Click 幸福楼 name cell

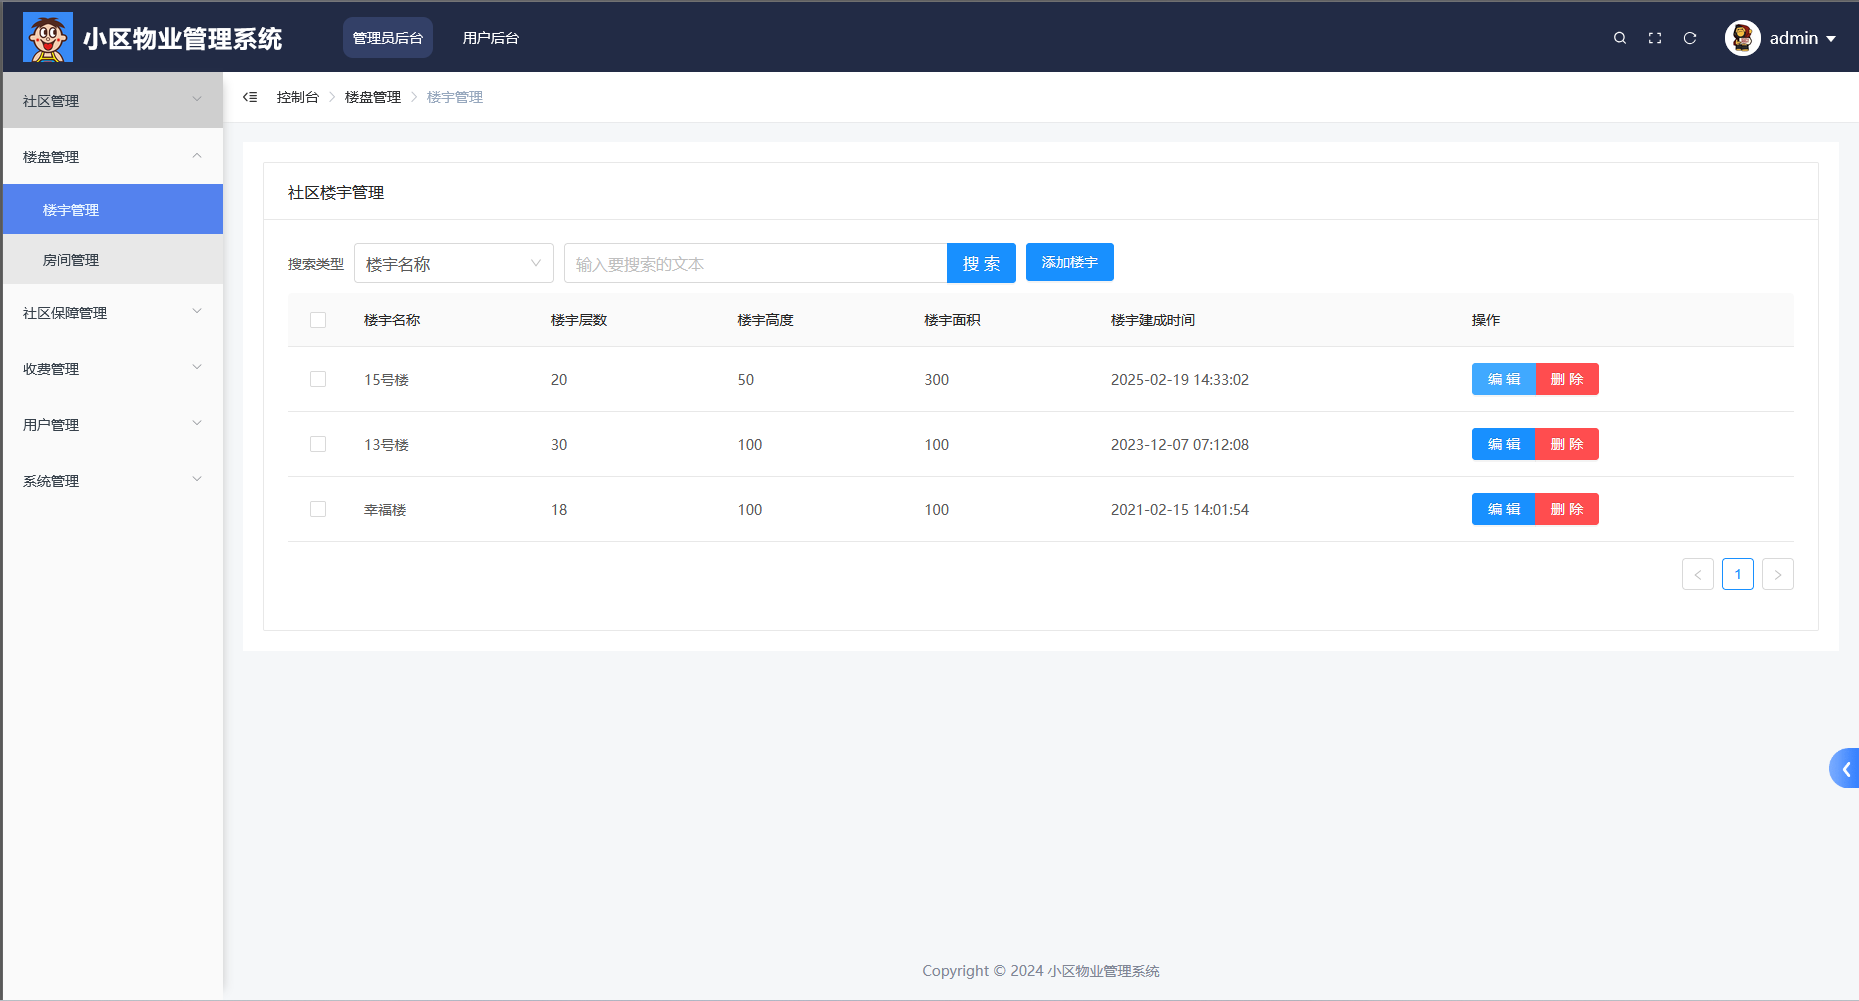pyautogui.click(x=385, y=510)
